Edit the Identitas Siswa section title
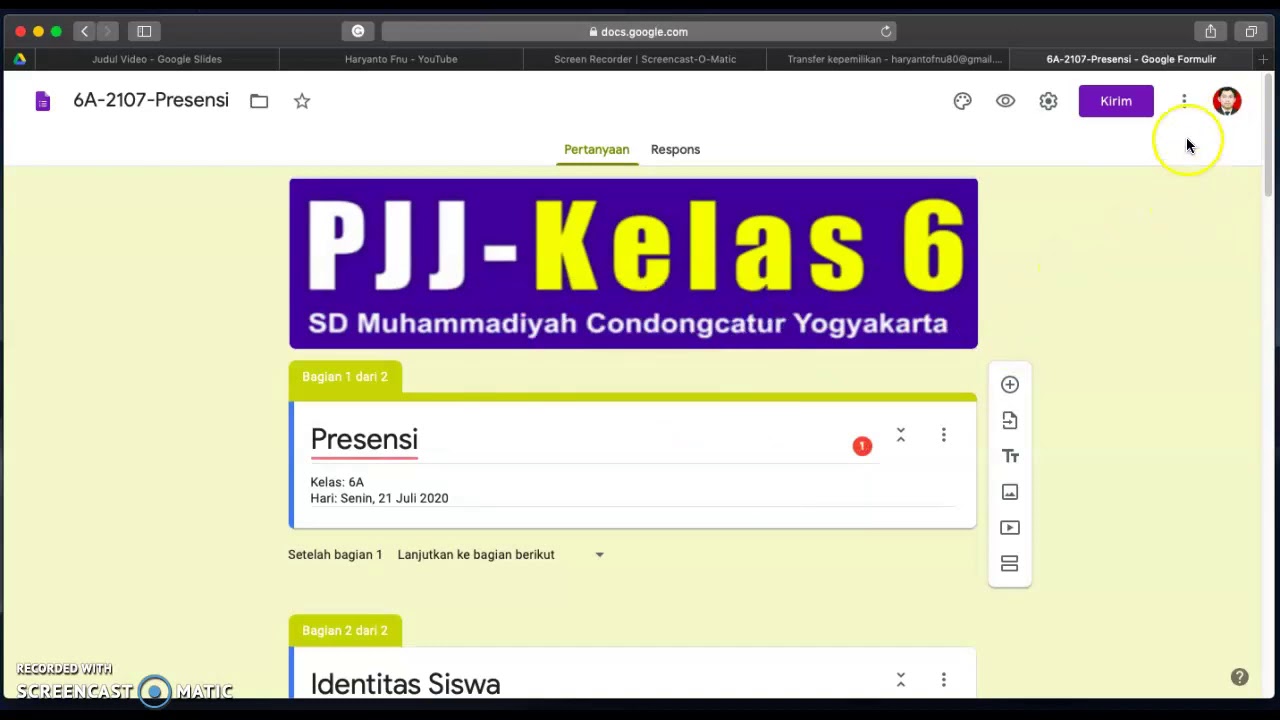1280x720 pixels. (405, 684)
